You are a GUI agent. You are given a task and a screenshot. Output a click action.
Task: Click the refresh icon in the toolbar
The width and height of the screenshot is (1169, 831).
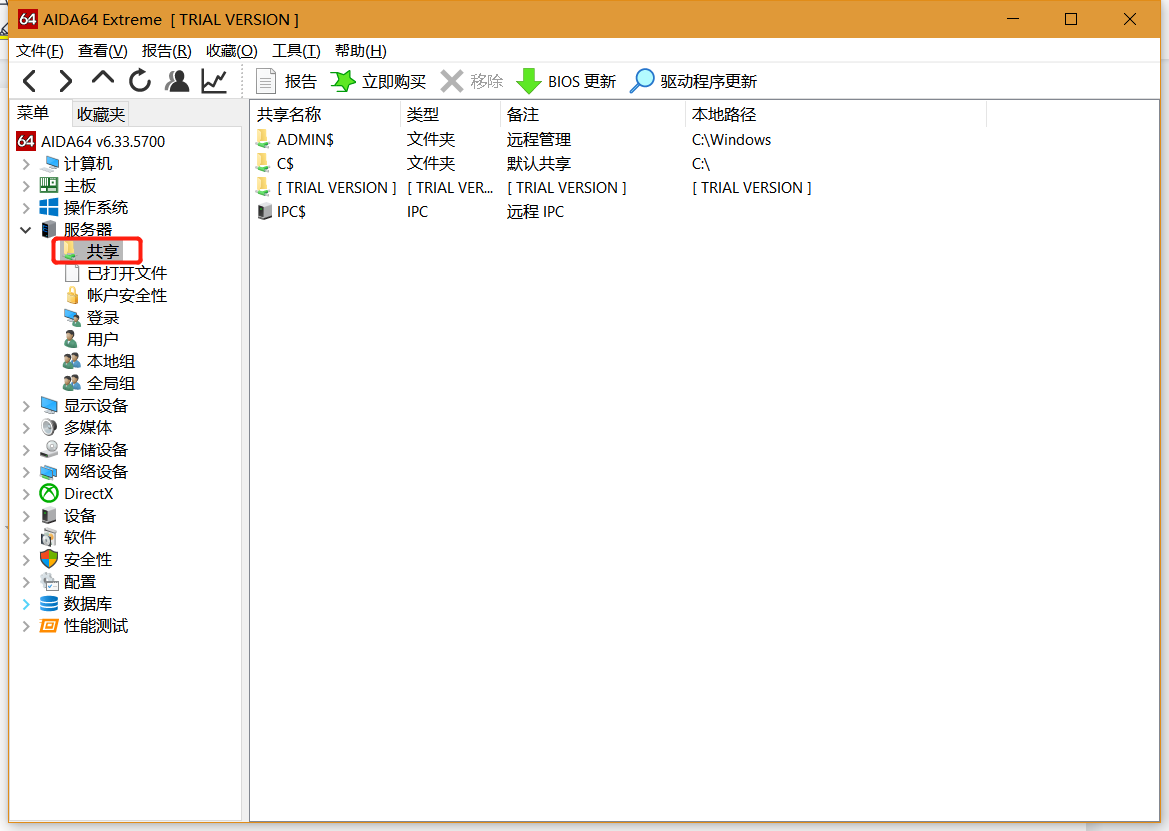[140, 81]
